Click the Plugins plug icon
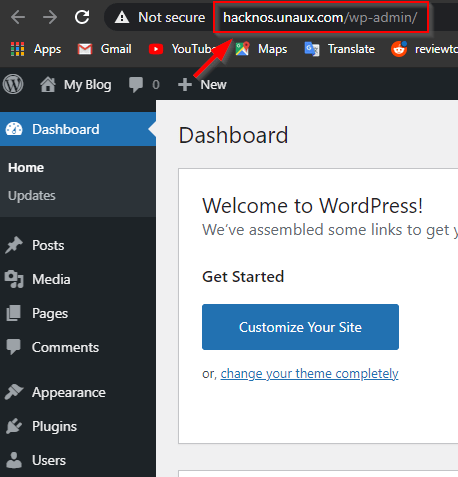This screenshot has height=477, width=458. pos(14,426)
